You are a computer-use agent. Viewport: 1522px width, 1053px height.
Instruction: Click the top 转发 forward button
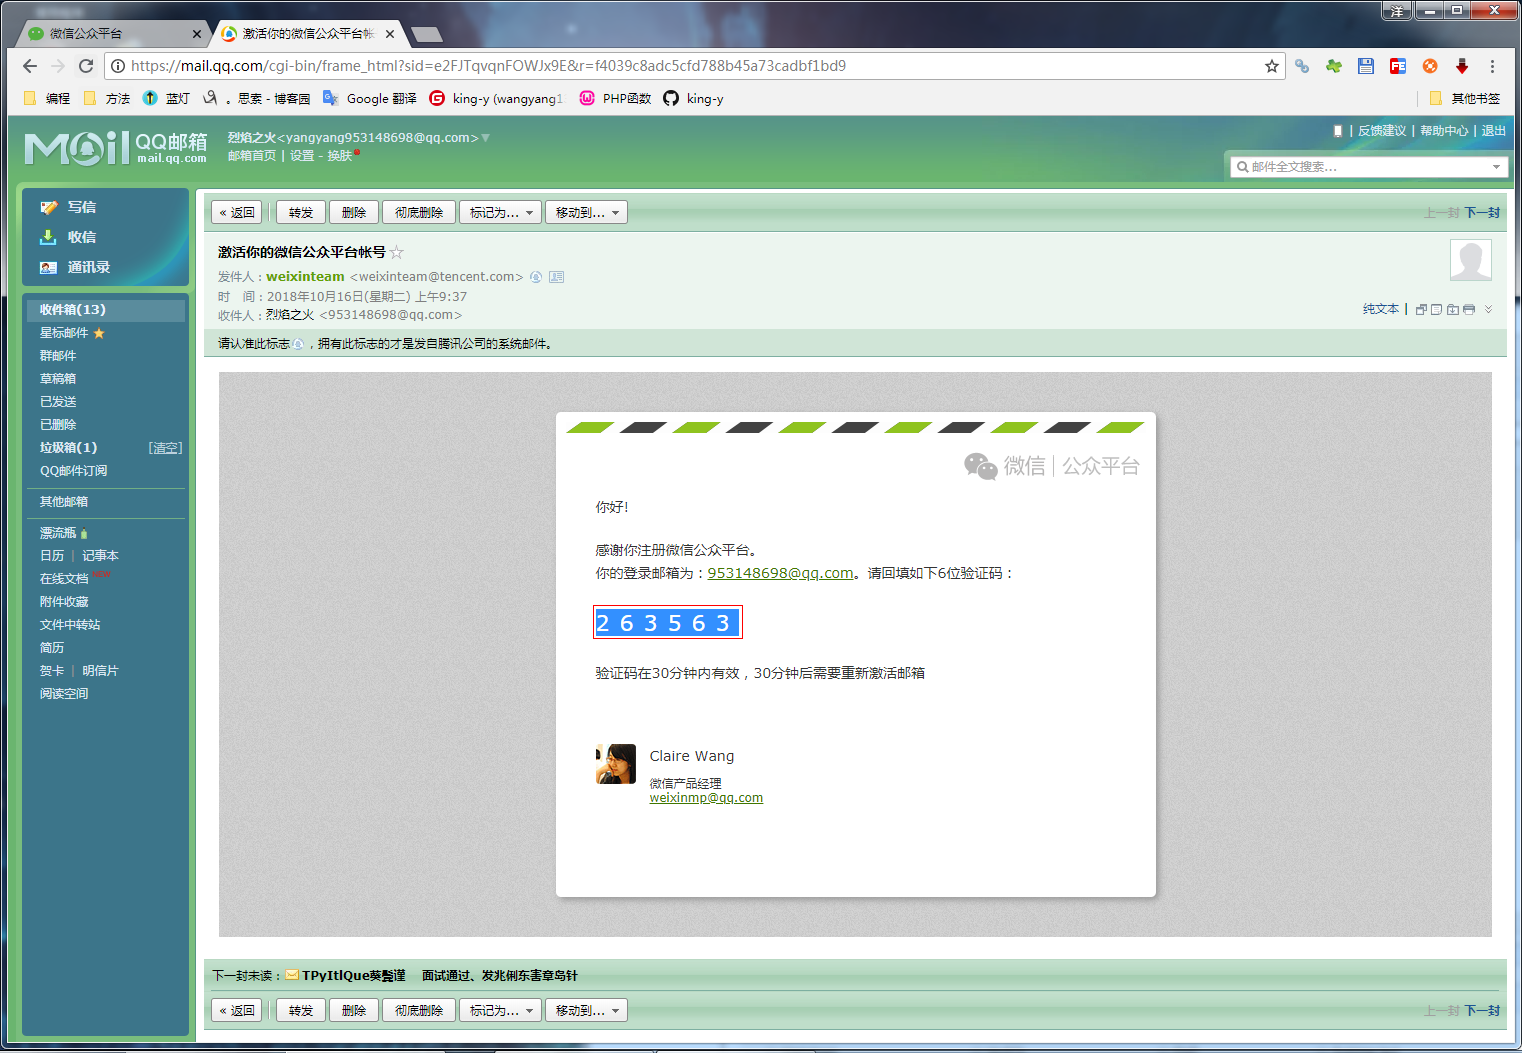pos(301,212)
